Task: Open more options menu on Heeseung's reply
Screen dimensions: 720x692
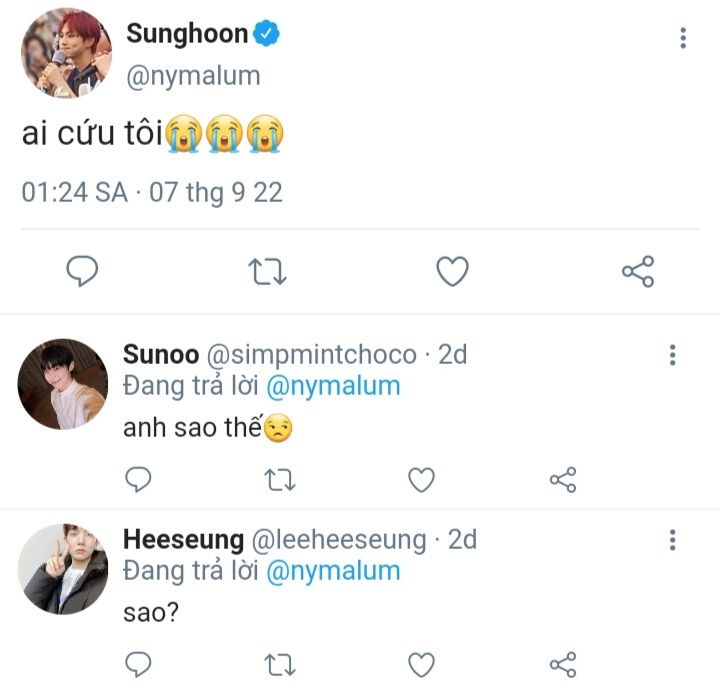Action: pyautogui.click(x=673, y=541)
